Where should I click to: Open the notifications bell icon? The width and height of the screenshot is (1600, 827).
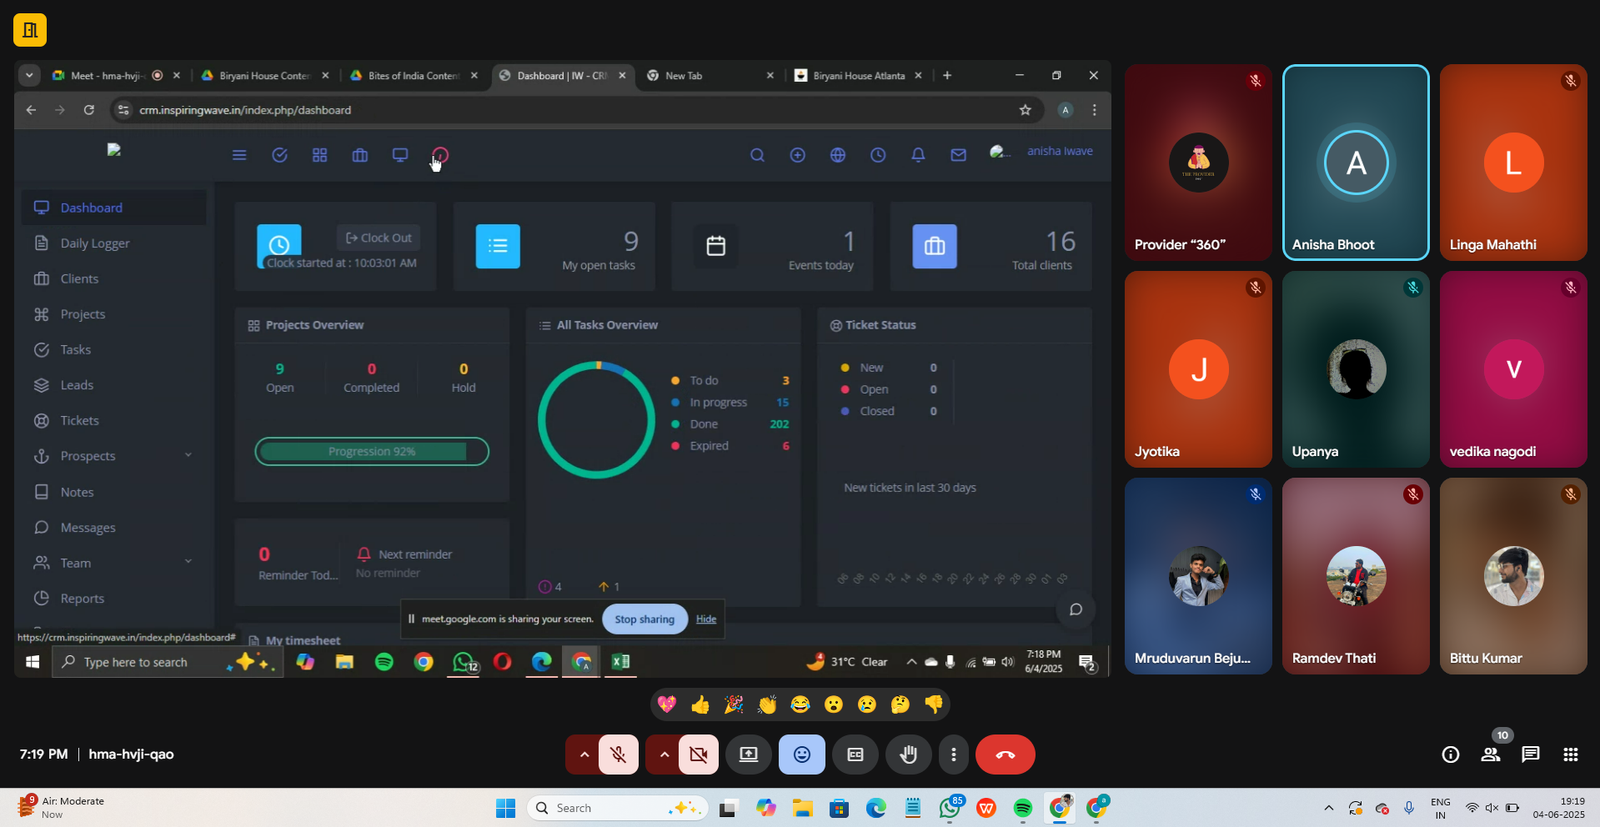tap(918, 155)
